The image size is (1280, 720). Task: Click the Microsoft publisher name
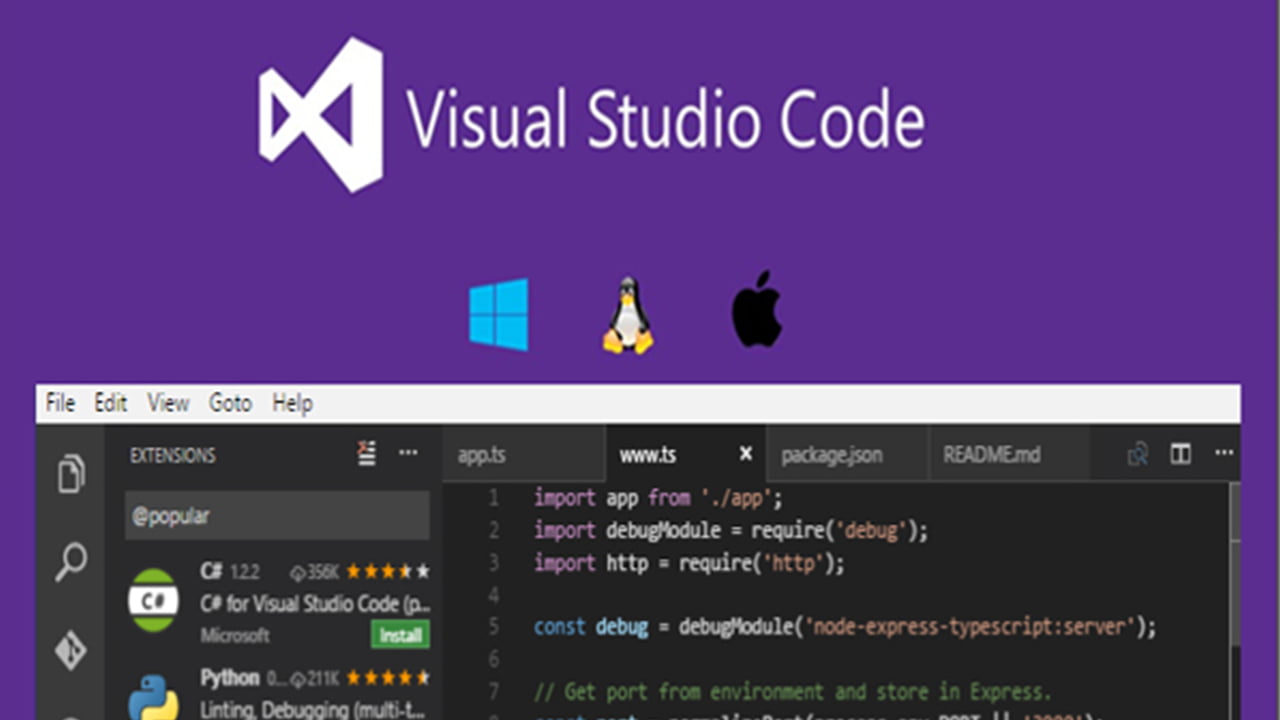point(235,635)
